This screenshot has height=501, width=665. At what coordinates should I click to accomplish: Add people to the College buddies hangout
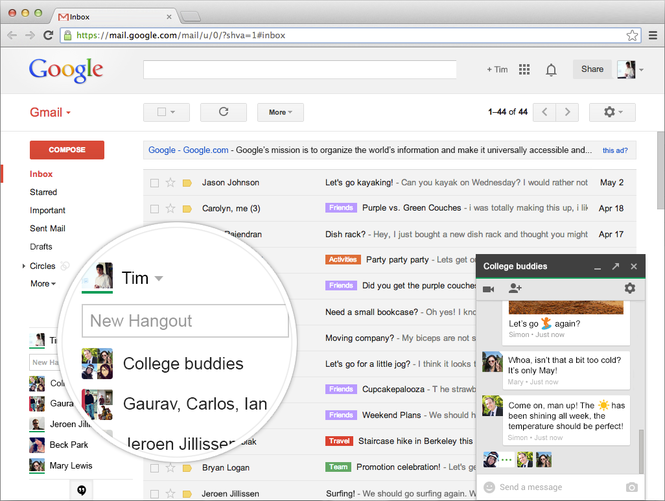click(515, 288)
